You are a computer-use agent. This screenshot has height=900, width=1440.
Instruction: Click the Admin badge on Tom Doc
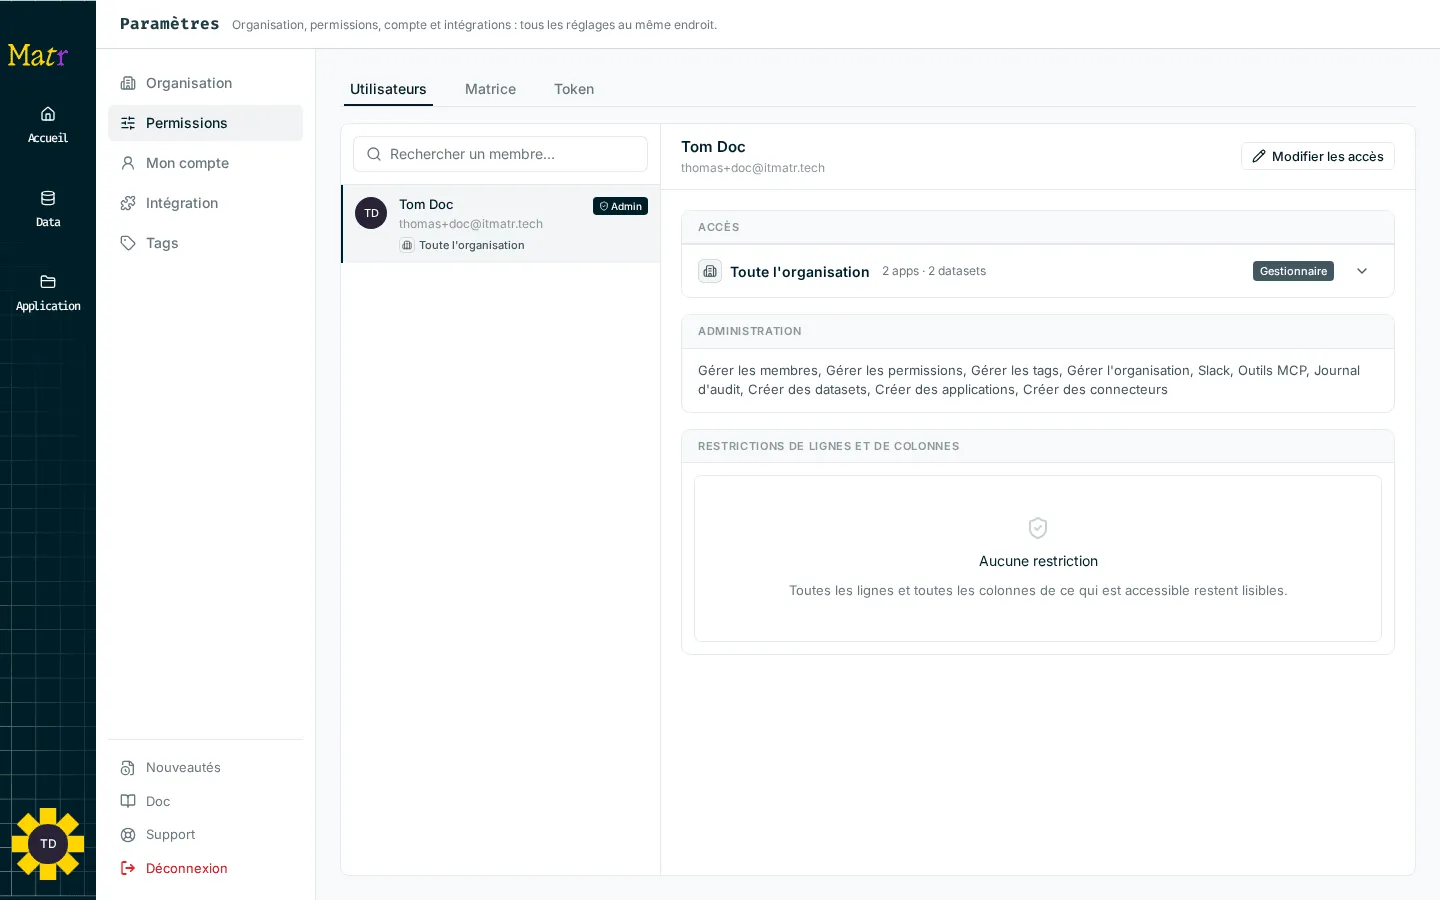[620, 206]
